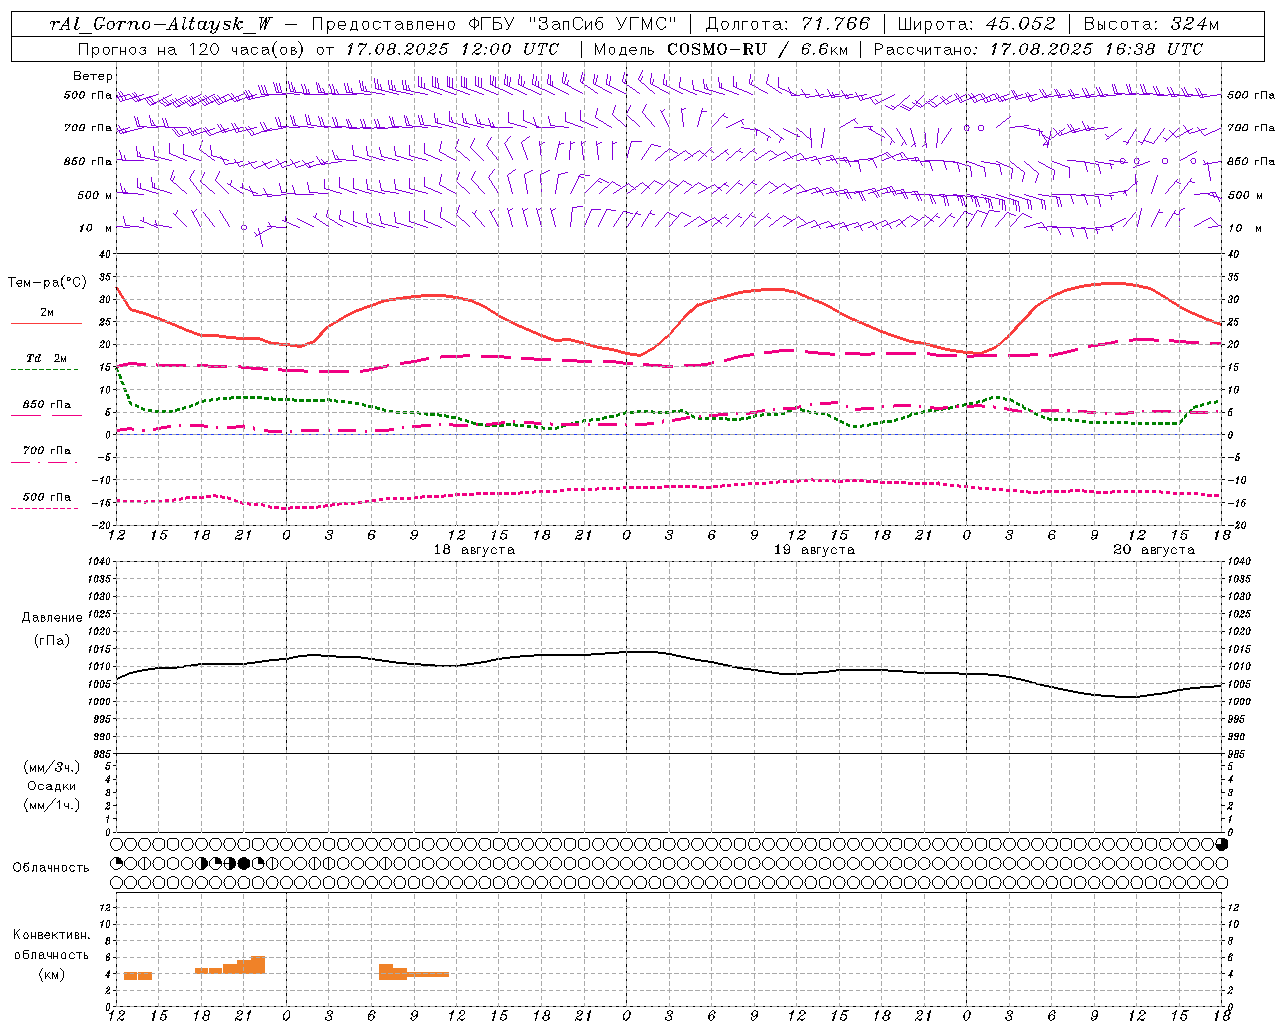Click the '850 гПа' temperature legend entry

pos(46,409)
